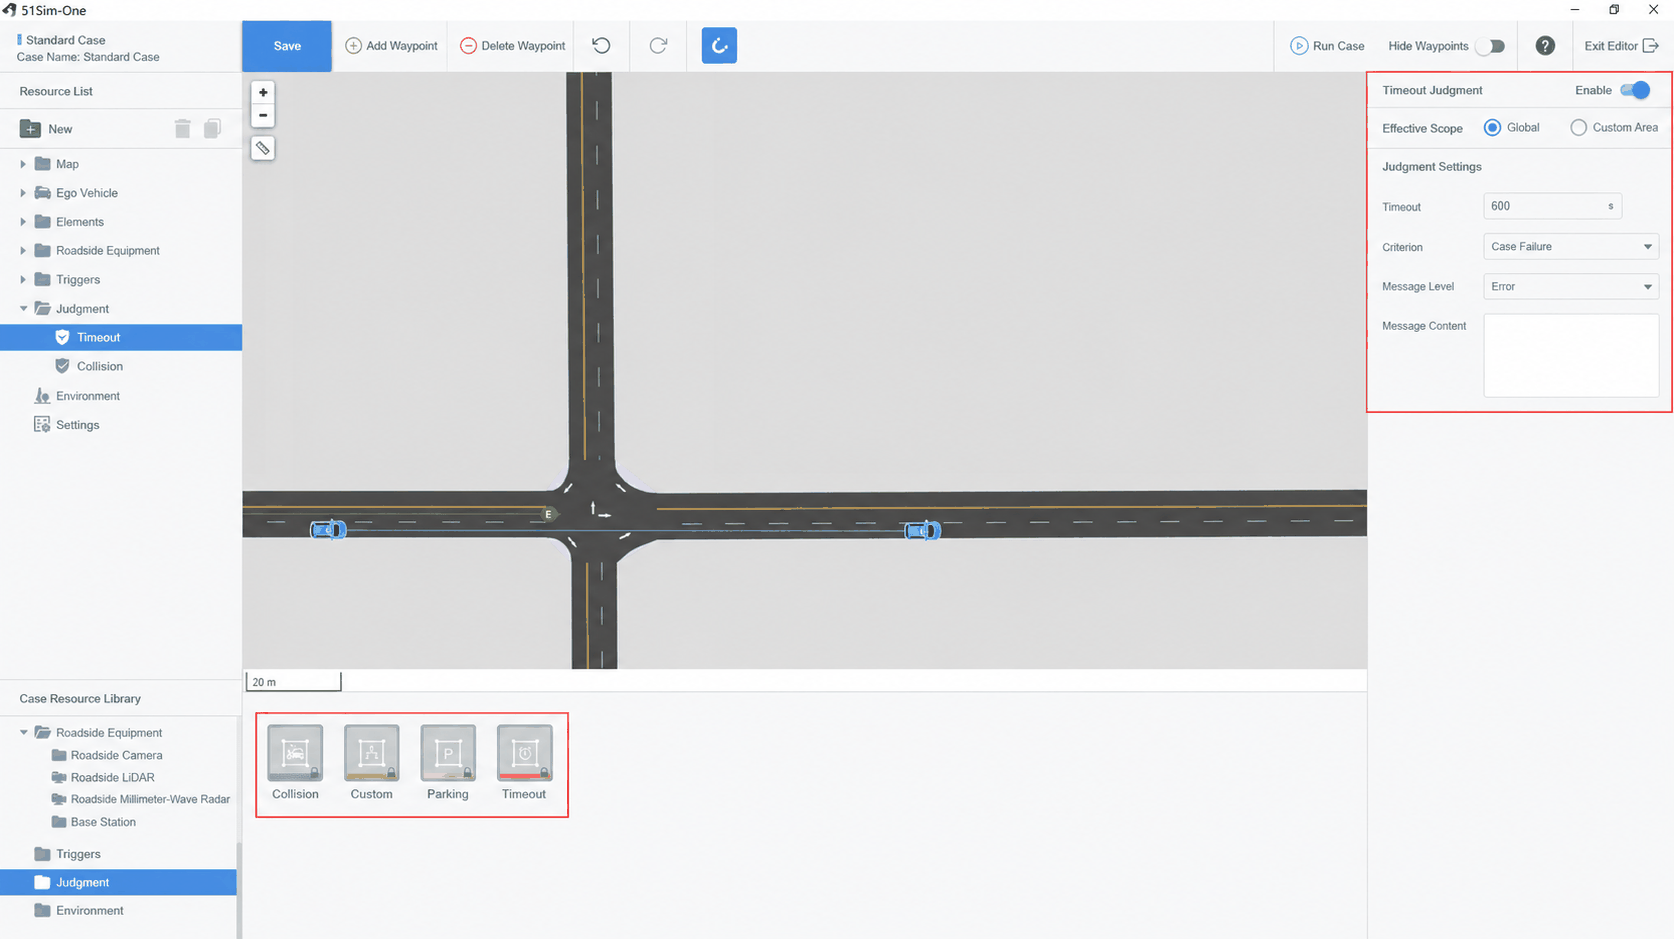Select the ruler measurement tool
Screen dimensions: 1674x939
tap(263, 148)
